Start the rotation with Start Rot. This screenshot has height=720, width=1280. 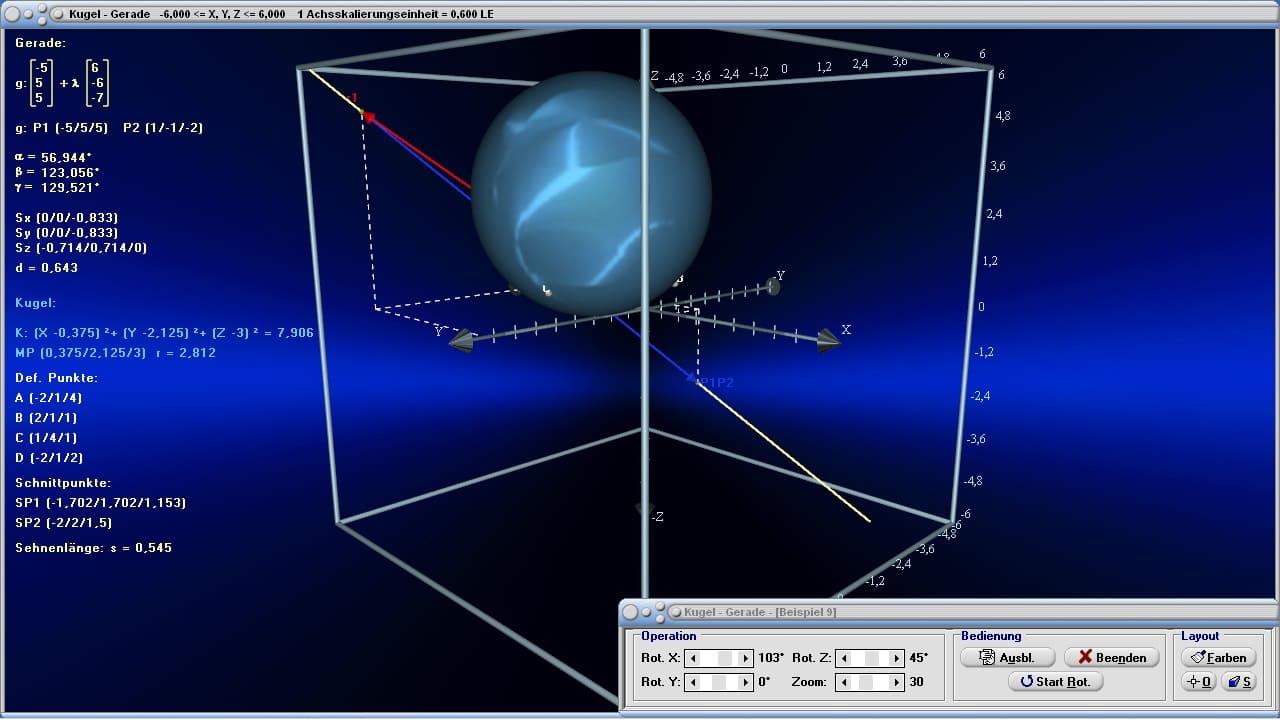pos(1055,682)
